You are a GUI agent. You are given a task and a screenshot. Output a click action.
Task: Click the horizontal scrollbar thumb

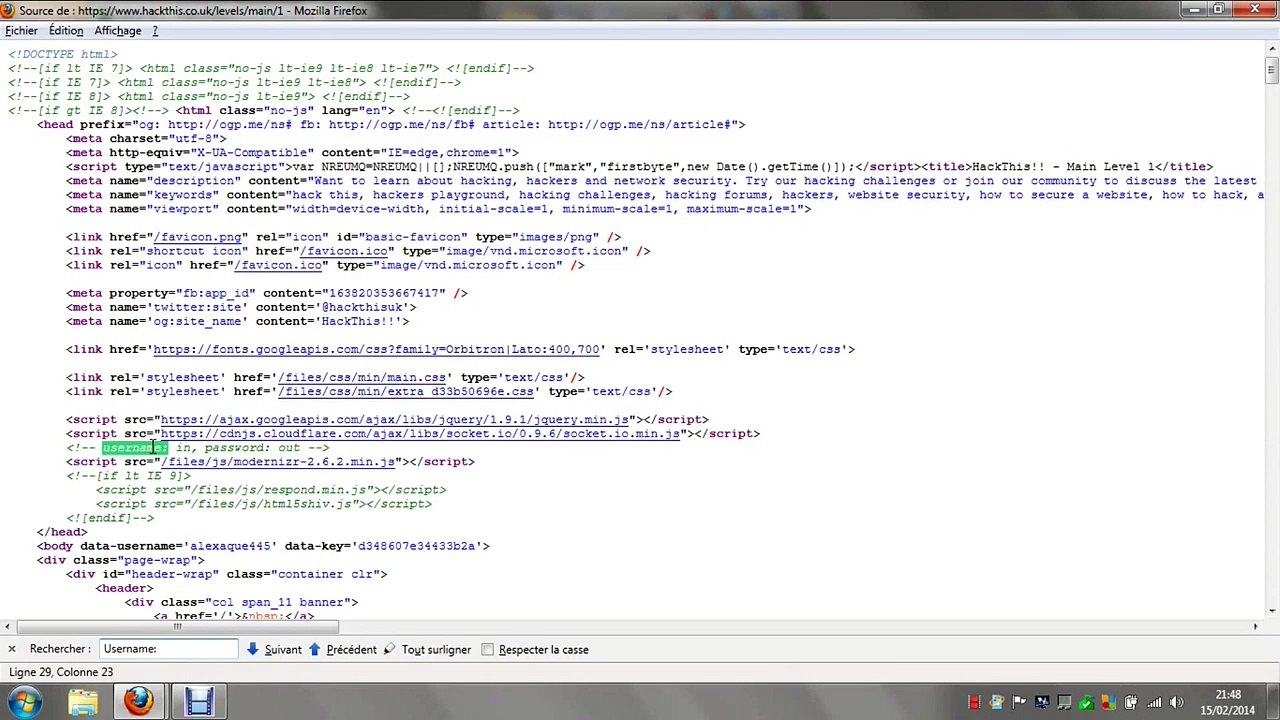176,627
